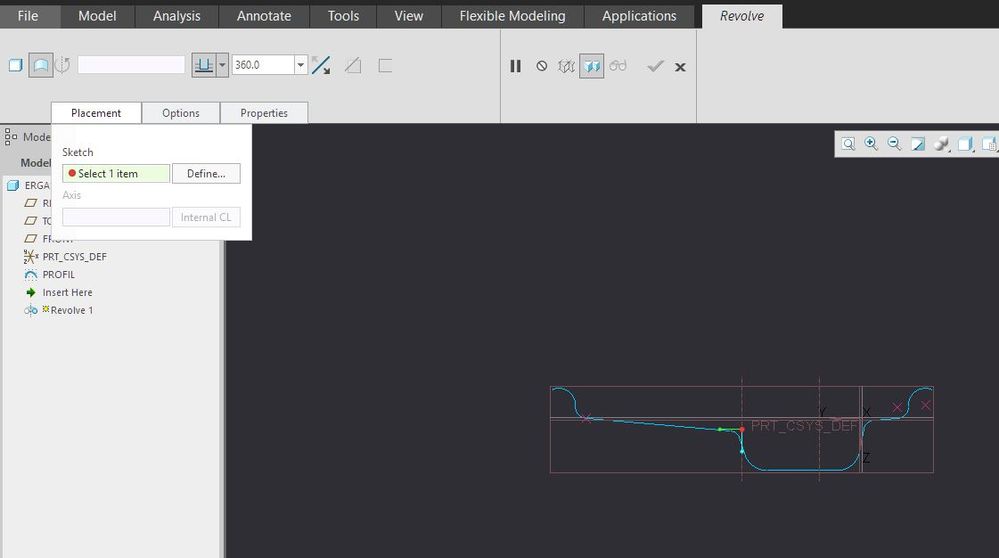The width and height of the screenshot is (999, 558).
Task: Flip the revolve angle direction
Action: pyautogui.click(x=321, y=65)
